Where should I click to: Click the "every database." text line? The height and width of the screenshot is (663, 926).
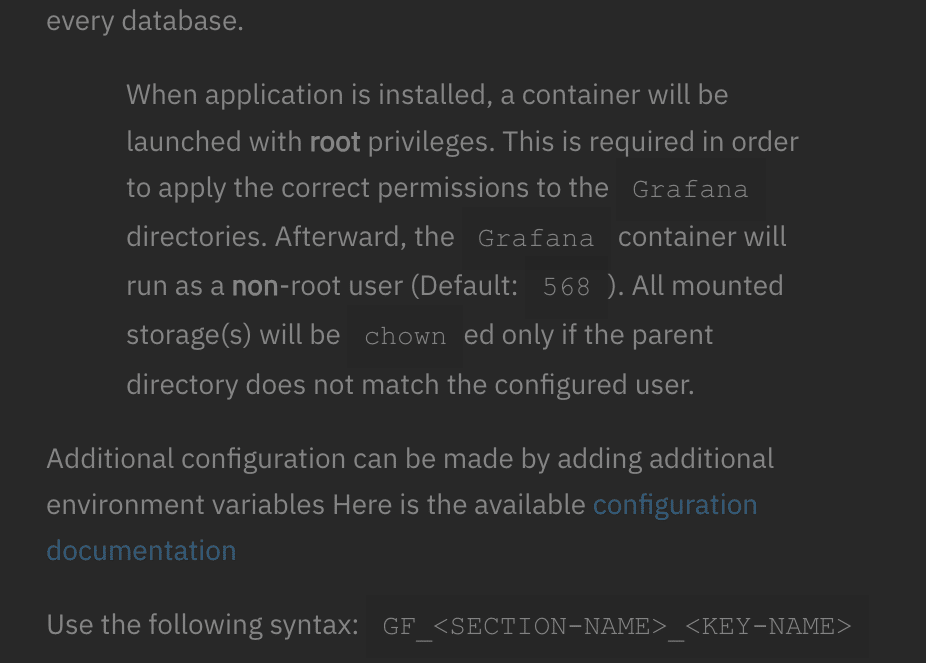pyautogui.click(x=145, y=21)
